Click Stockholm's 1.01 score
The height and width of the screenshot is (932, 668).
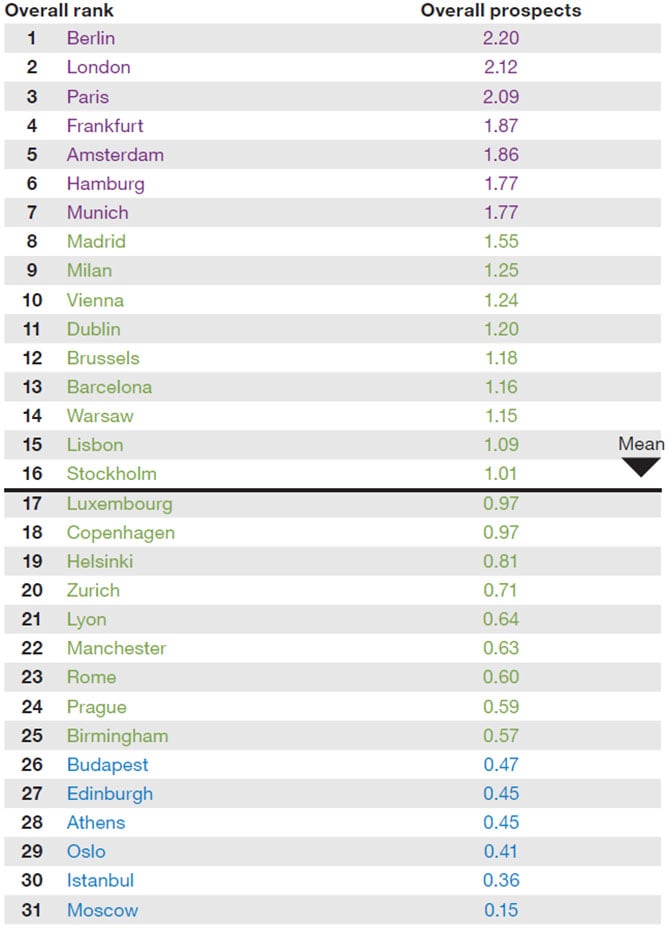tap(500, 474)
